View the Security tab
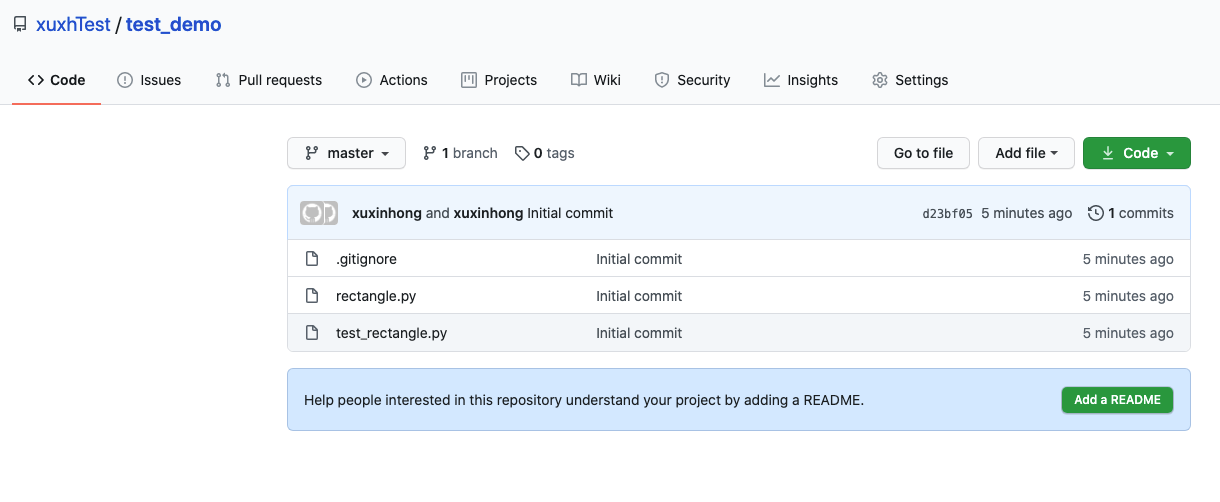This screenshot has height=502, width=1220. coord(692,80)
